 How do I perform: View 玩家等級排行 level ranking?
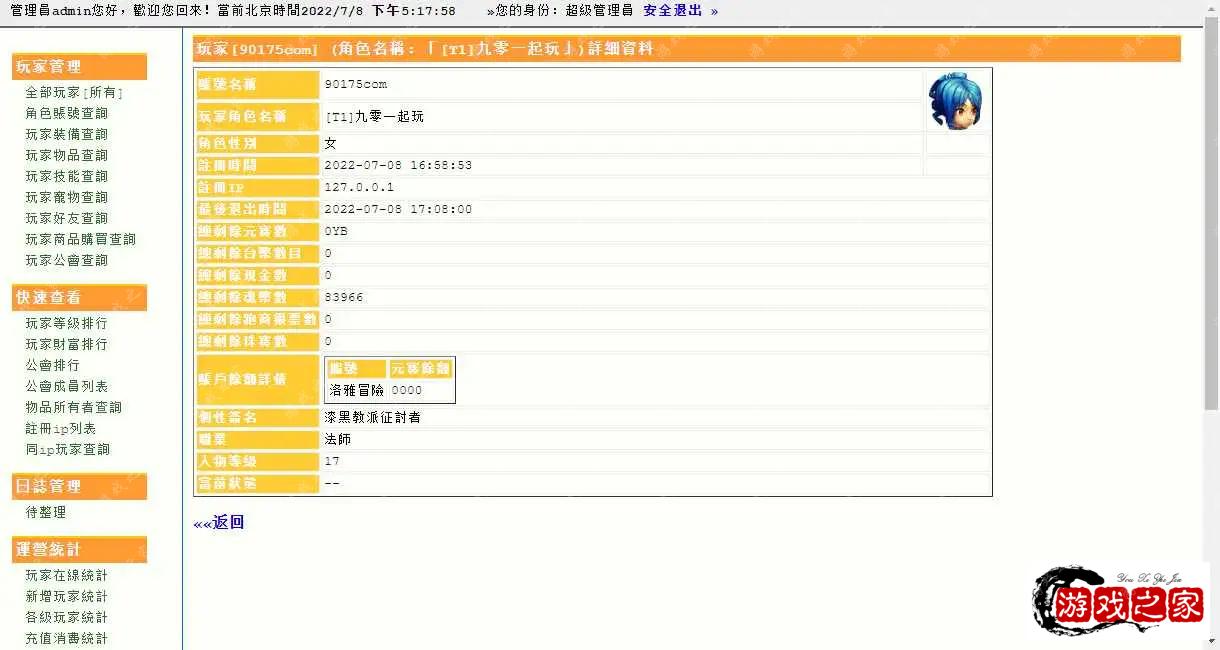(x=65, y=322)
